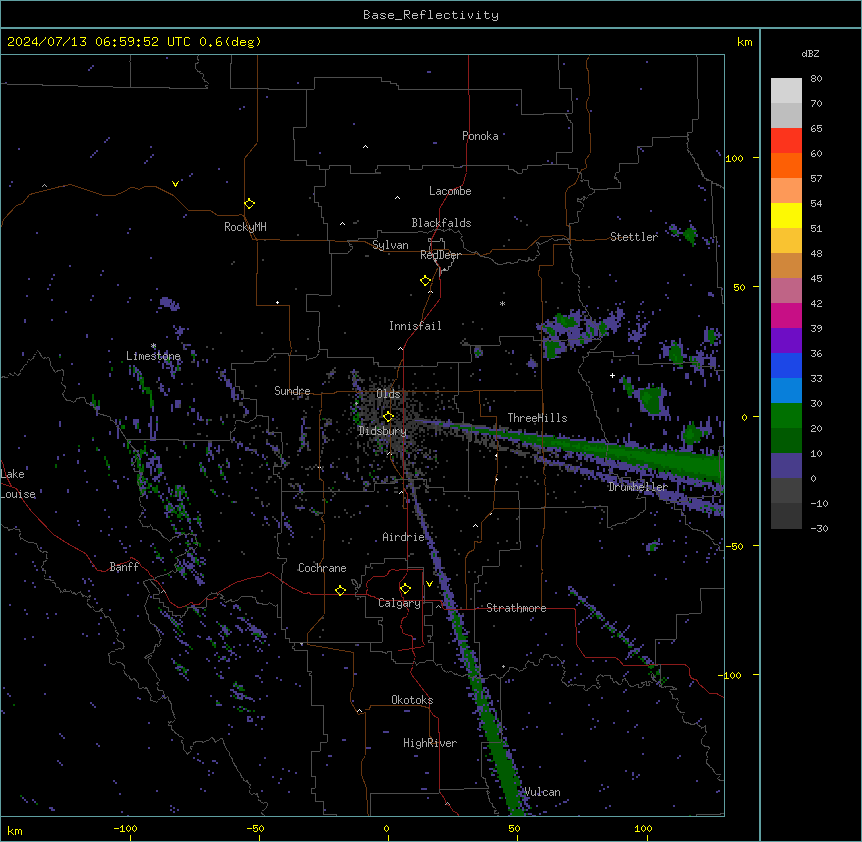
Task: Click the RedDeer city label
Action: coord(440,255)
